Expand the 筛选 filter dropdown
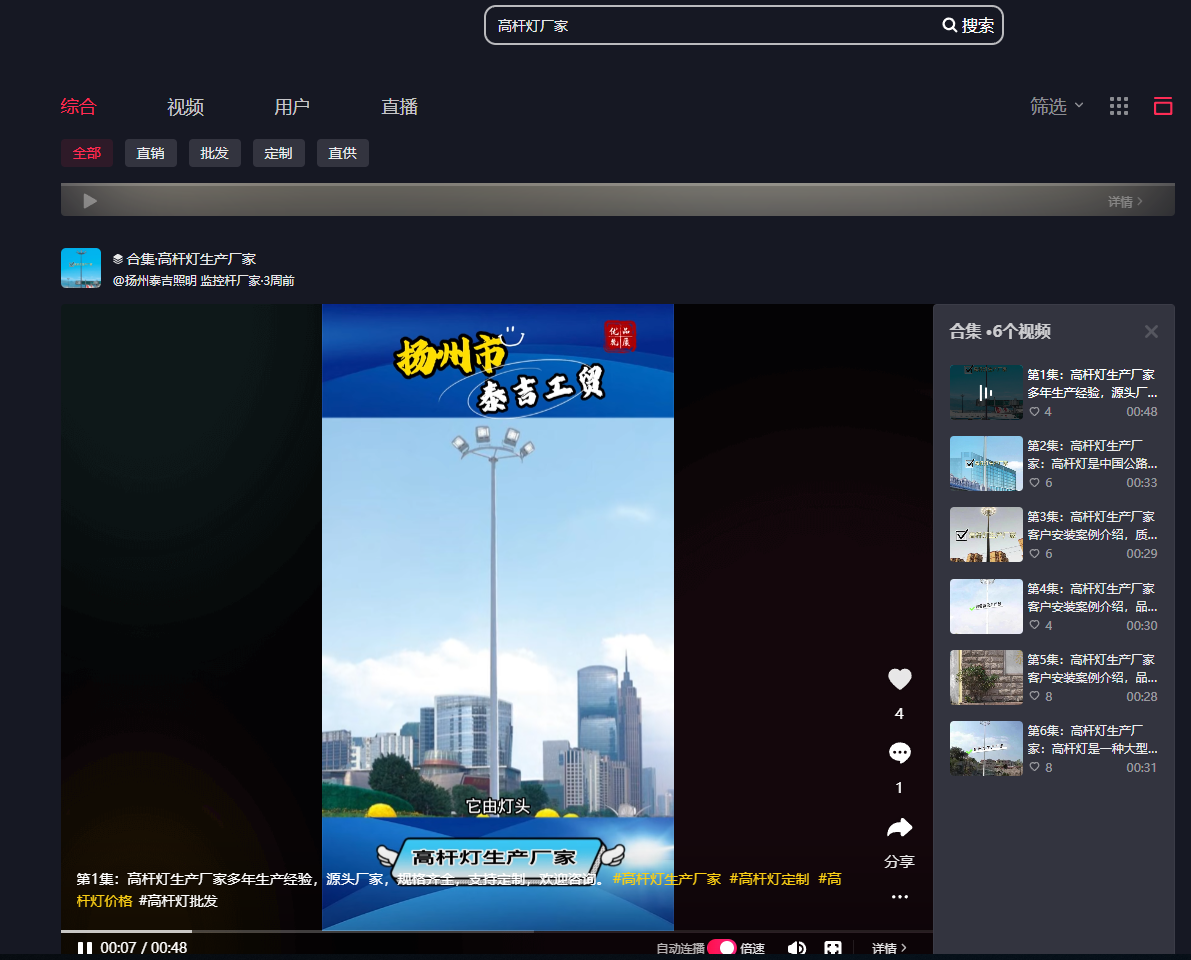Image resolution: width=1191 pixels, height=960 pixels. click(1056, 106)
